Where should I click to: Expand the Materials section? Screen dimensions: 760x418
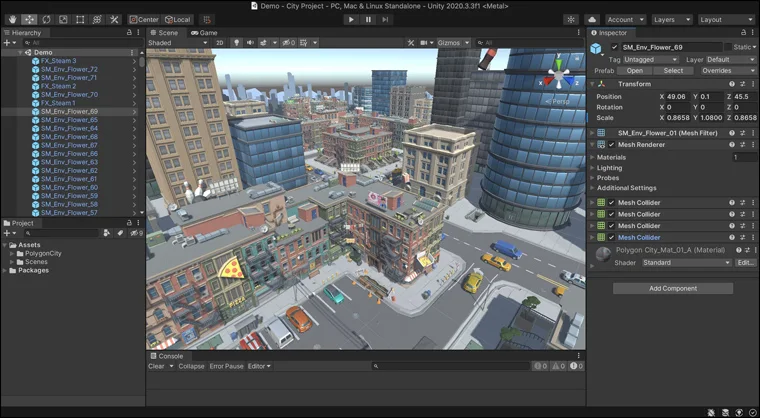pyautogui.click(x=593, y=157)
